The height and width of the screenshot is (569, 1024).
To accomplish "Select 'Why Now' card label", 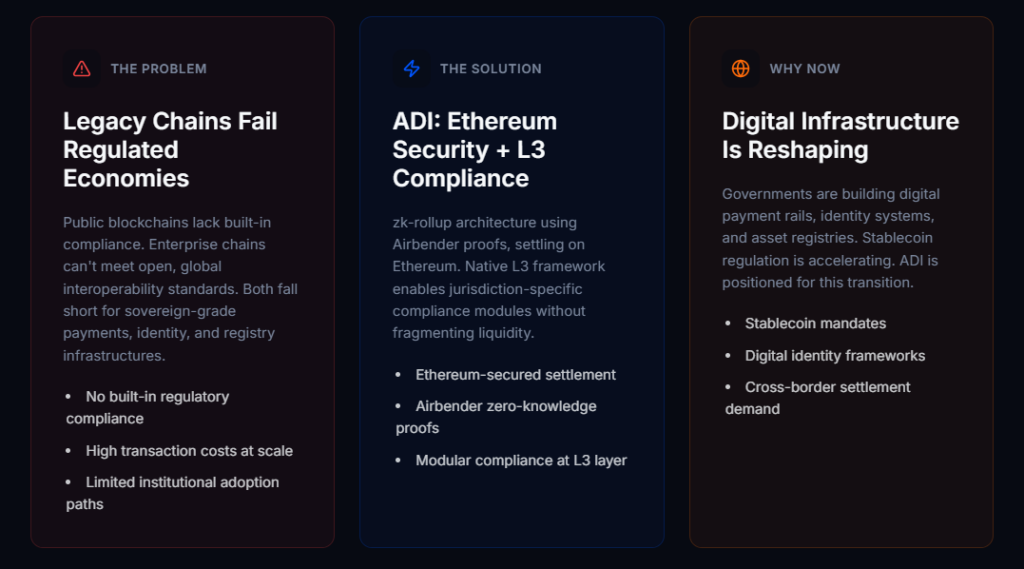I will pyautogui.click(x=804, y=69).
